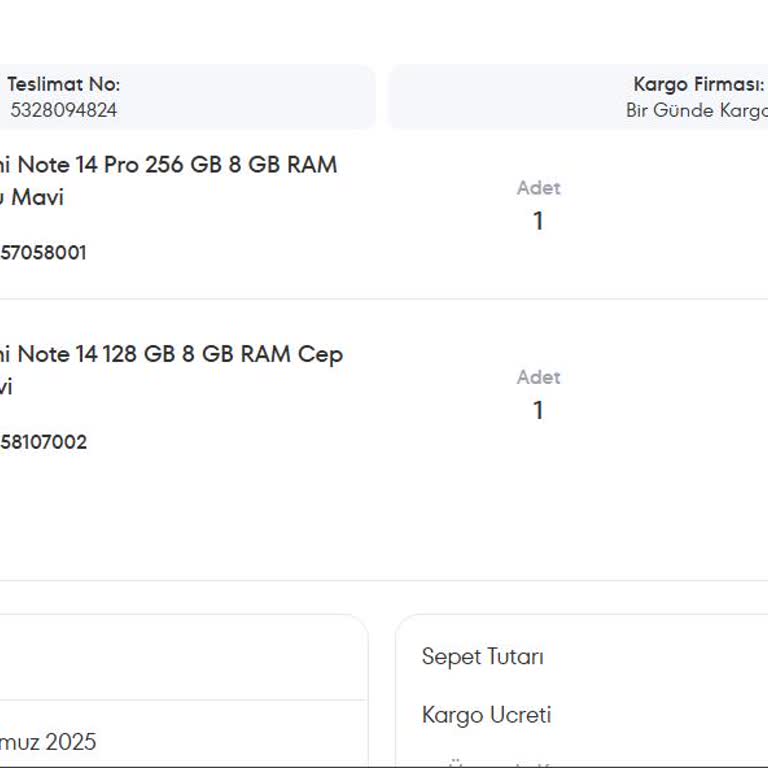768x768 pixels.
Task: Click product code ending in 58107002
Action: coord(43,442)
